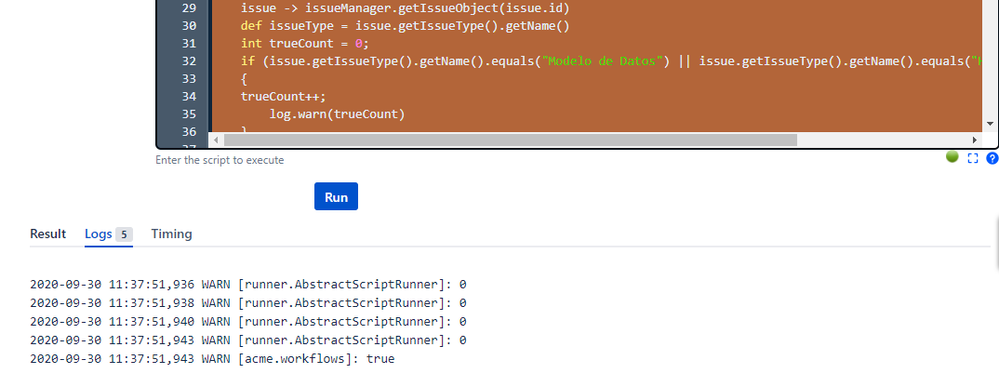Open the Result tab

[48, 234]
